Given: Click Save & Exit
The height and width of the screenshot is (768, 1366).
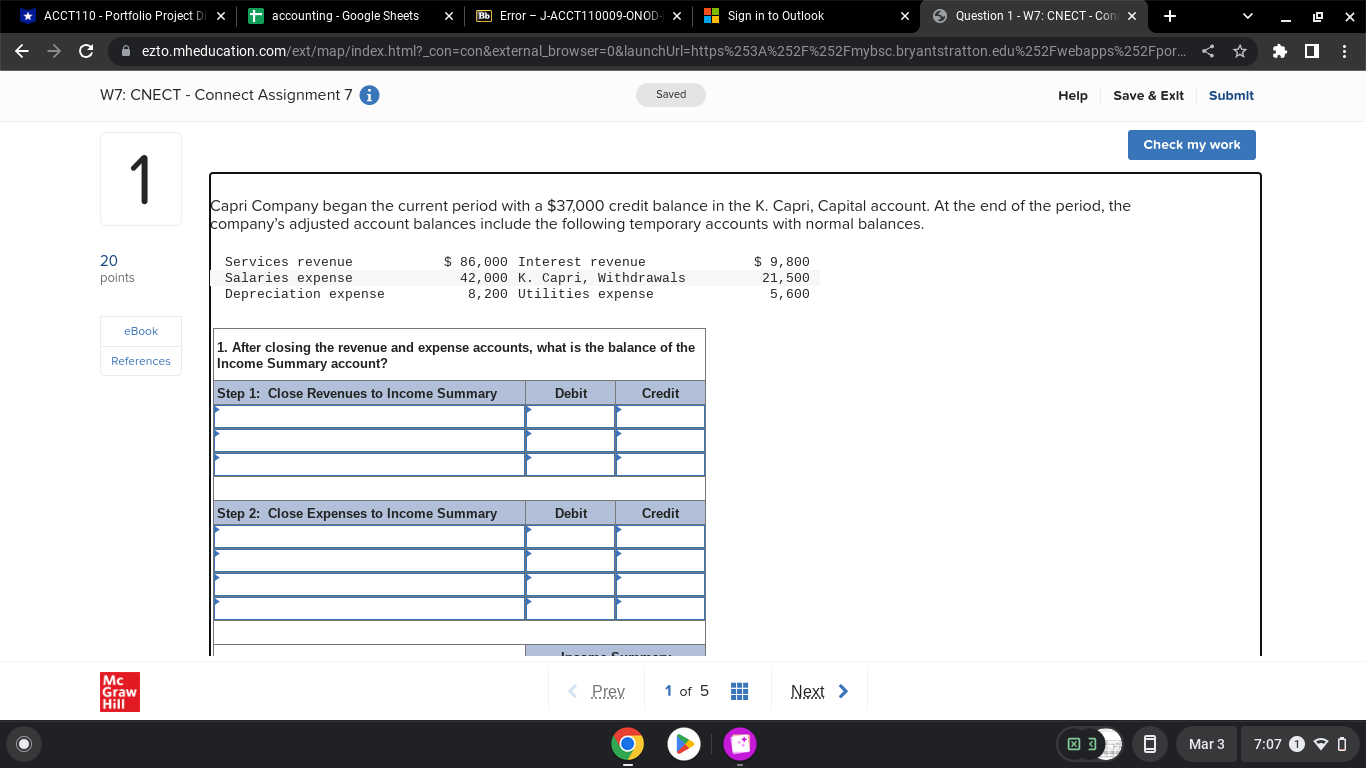Looking at the screenshot, I should tap(1148, 95).
